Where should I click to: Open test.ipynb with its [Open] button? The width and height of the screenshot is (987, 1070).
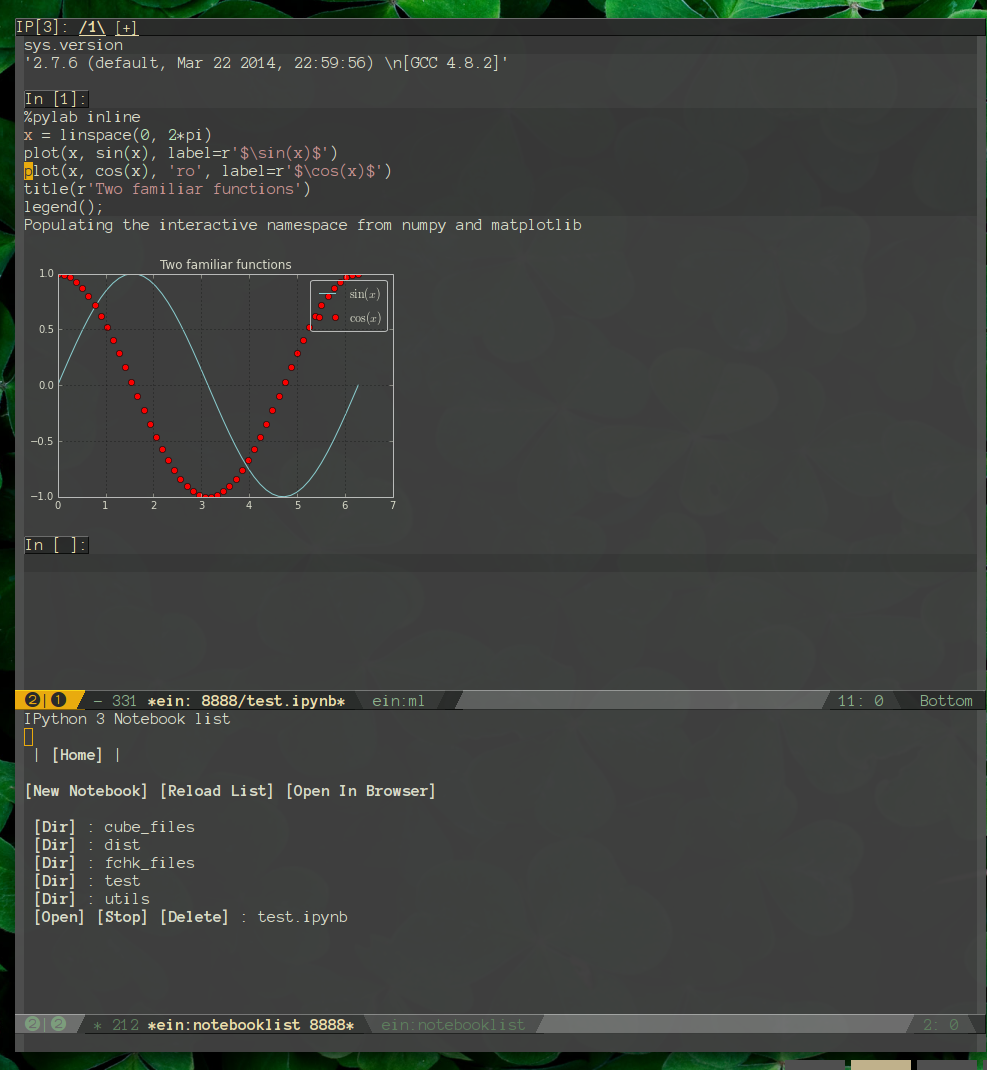[x=59, y=917]
